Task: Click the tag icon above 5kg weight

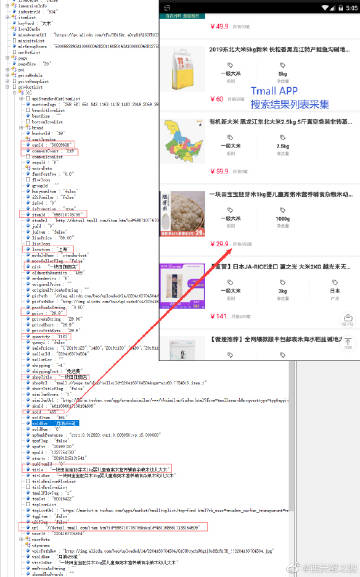Action: [282, 66]
